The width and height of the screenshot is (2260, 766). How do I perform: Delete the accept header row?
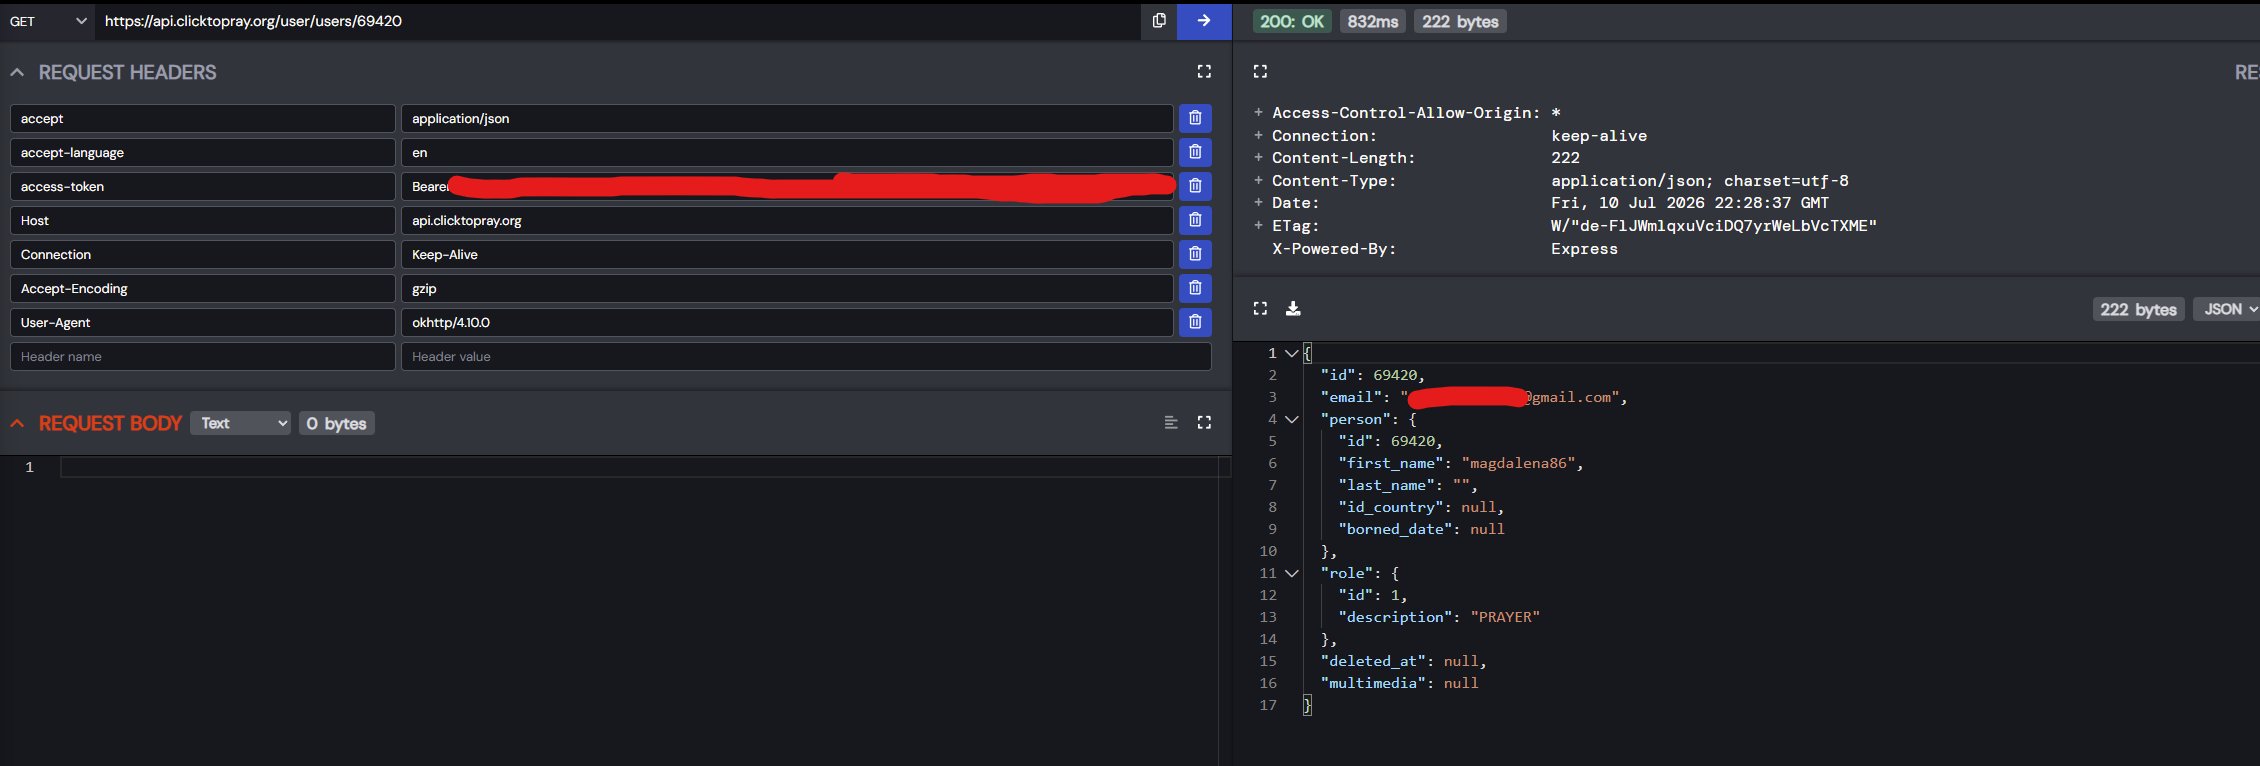[1195, 118]
